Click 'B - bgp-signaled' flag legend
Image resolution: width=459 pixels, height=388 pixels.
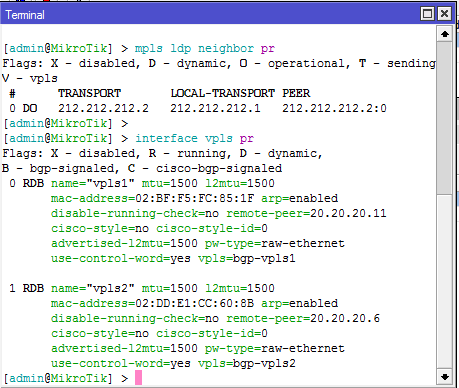pos(58,169)
